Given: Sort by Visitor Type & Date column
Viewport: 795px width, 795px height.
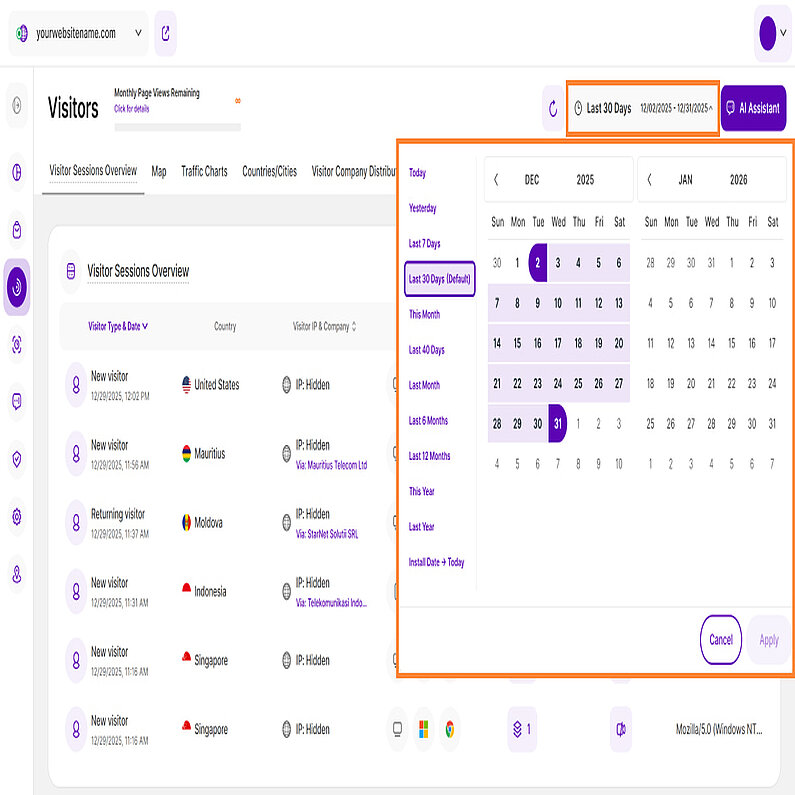Looking at the screenshot, I should click(118, 326).
